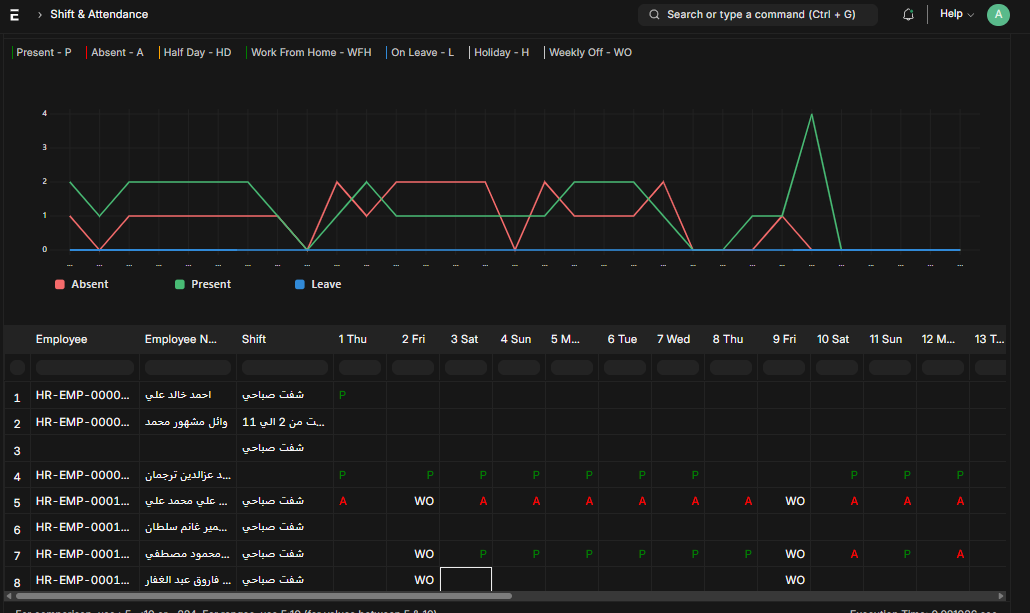1030x613 pixels.
Task: Click the ERPNext home logo icon
Action: point(14,15)
